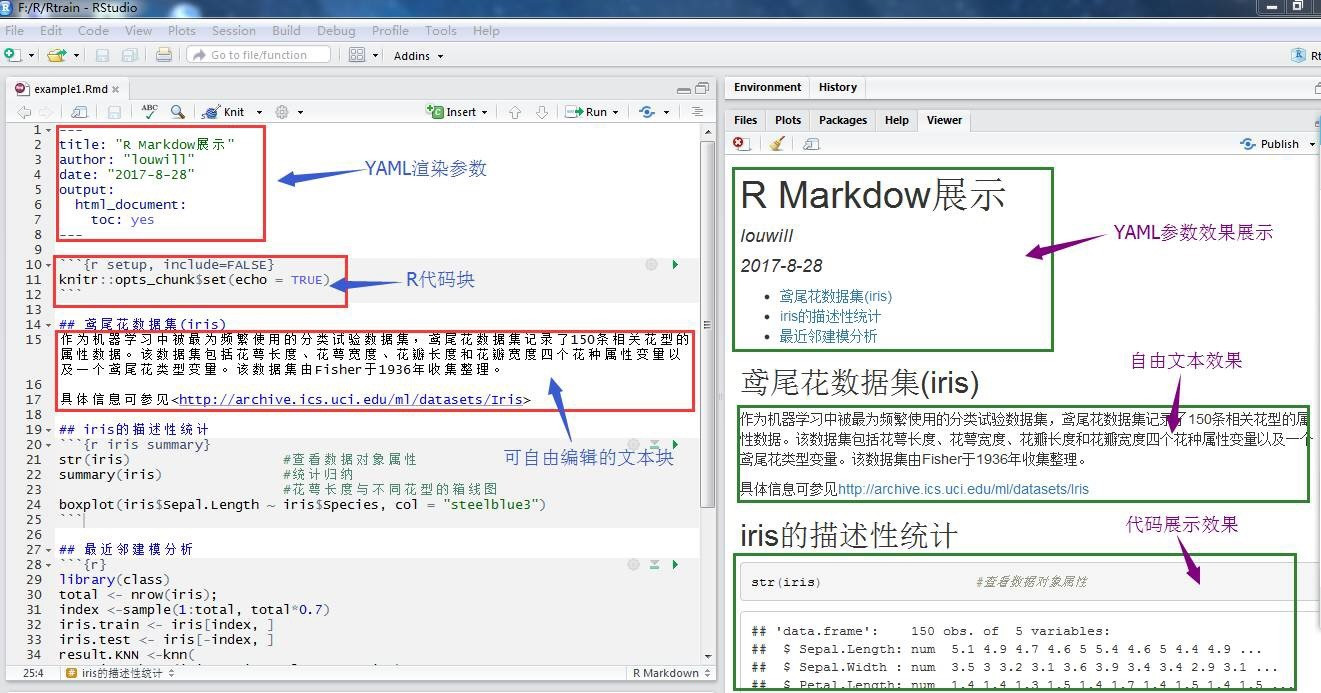Maximize the source editor pane

[702, 88]
